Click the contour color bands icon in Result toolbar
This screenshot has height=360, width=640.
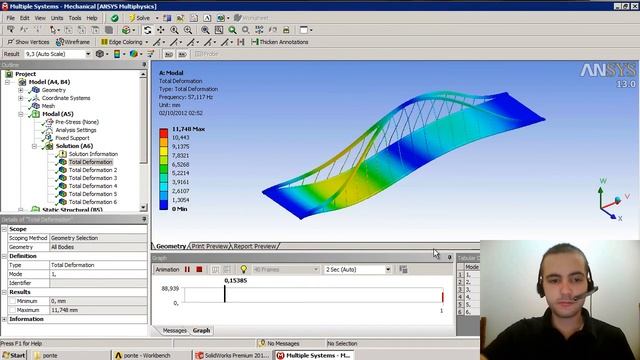(x=117, y=54)
